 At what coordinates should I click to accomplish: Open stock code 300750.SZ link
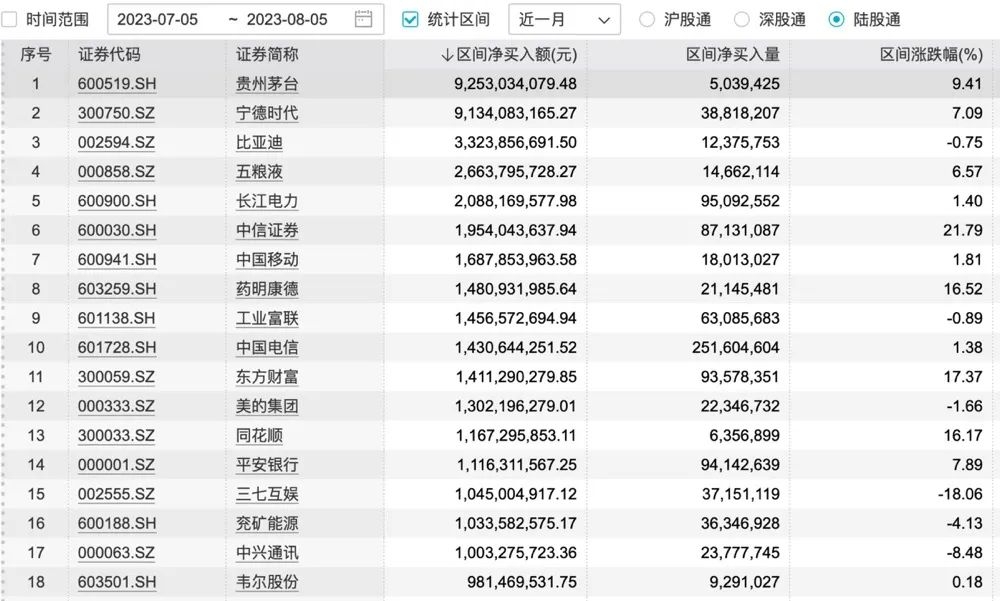(116, 113)
